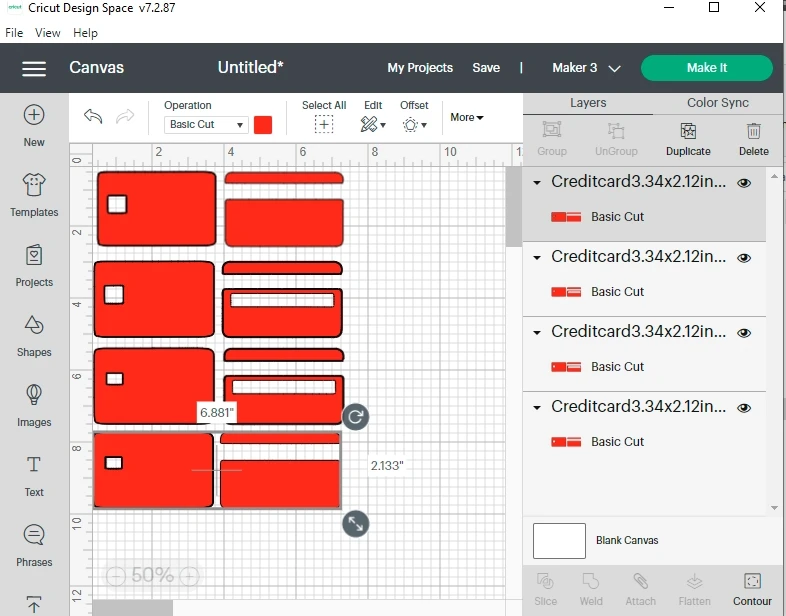The image size is (786, 616).
Task: Open the Operation Basic Cut dropdown
Action: tap(206, 125)
